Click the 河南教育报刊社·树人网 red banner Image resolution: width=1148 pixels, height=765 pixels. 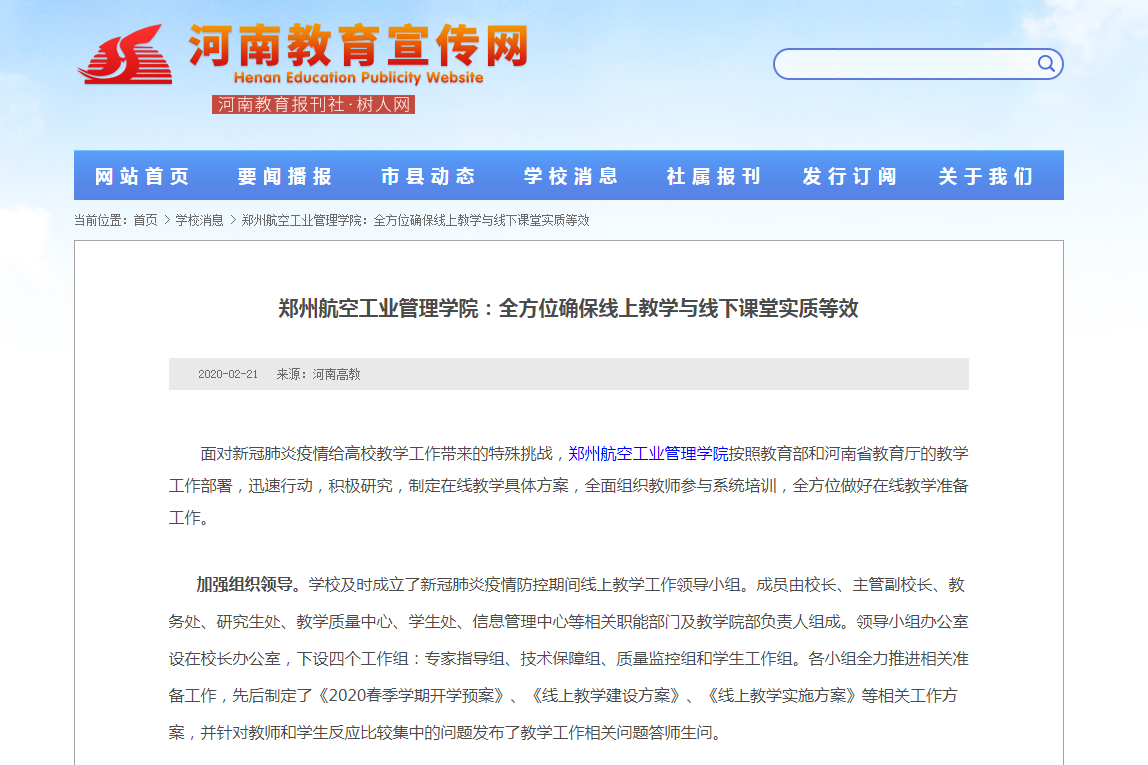click(x=313, y=105)
